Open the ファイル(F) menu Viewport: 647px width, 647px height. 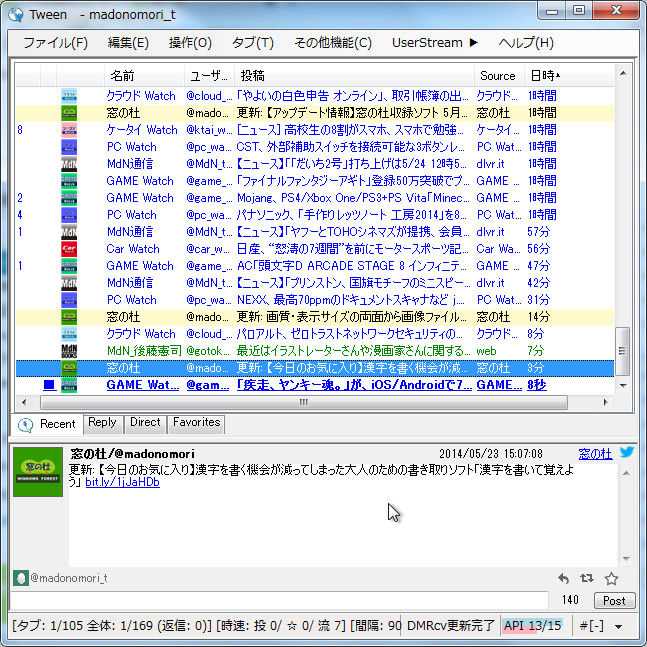[56, 43]
